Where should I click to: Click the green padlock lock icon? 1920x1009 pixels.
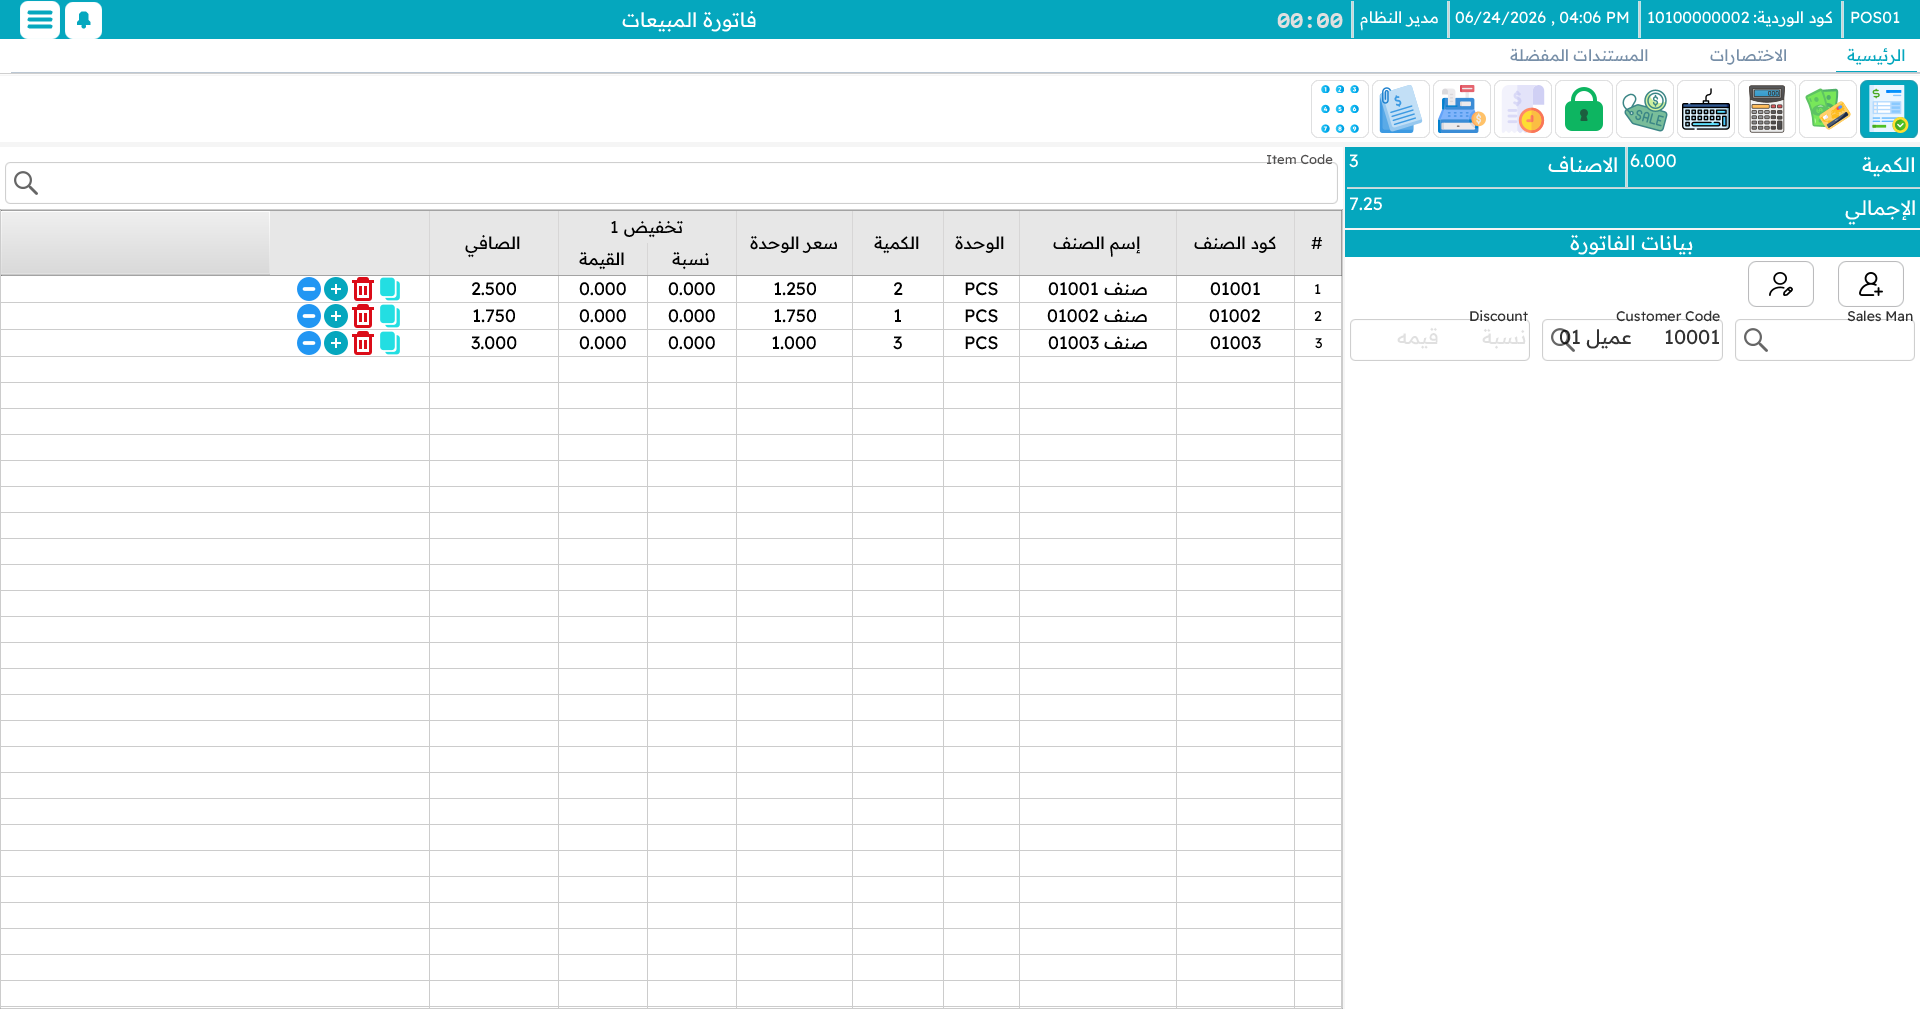tap(1584, 109)
